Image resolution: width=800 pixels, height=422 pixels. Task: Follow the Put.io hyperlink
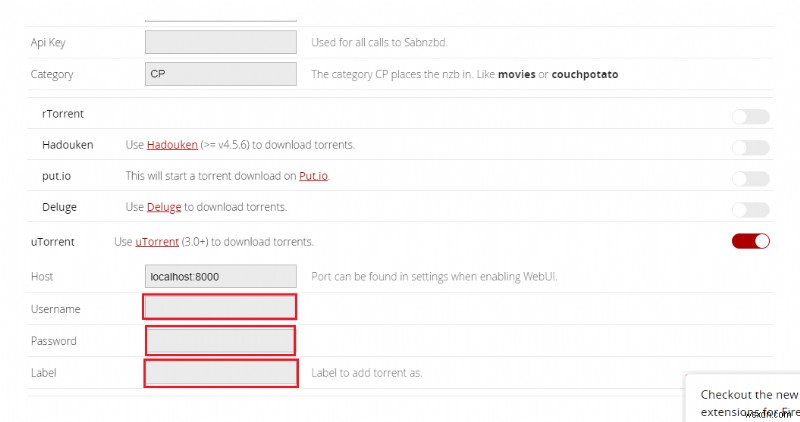coord(313,176)
